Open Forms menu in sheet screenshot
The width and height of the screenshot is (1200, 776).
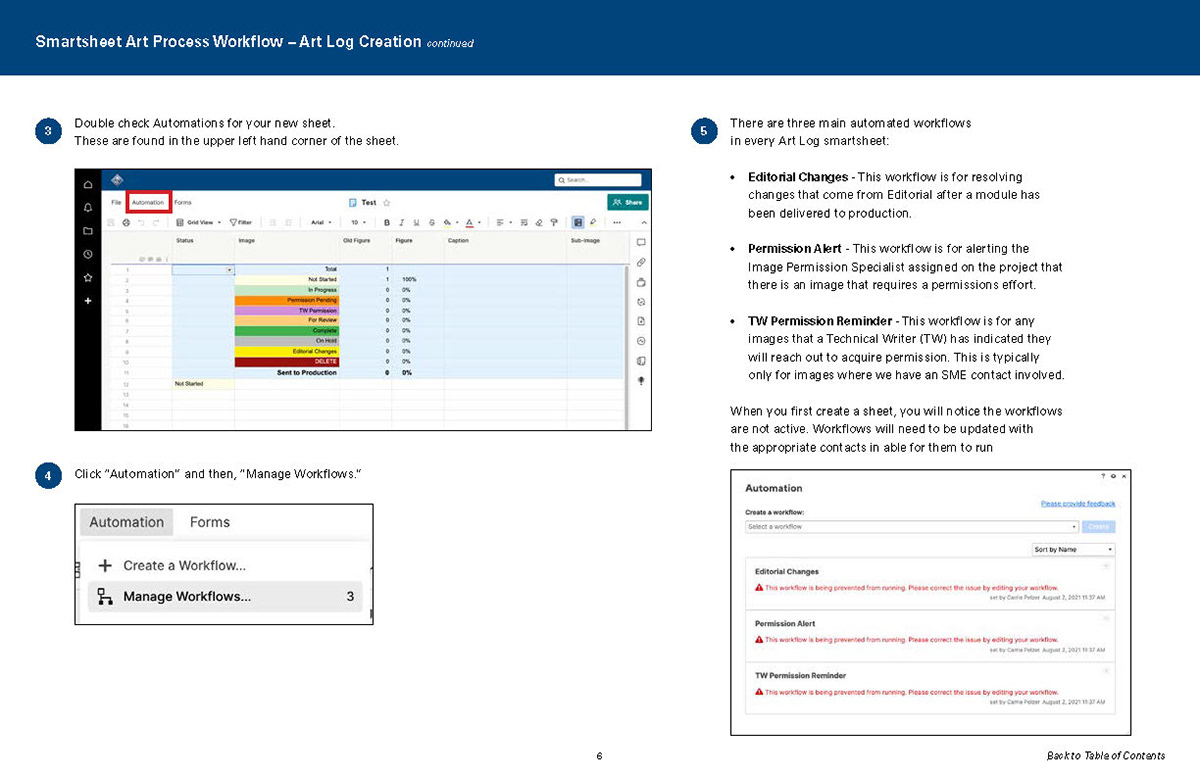coord(183,202)
